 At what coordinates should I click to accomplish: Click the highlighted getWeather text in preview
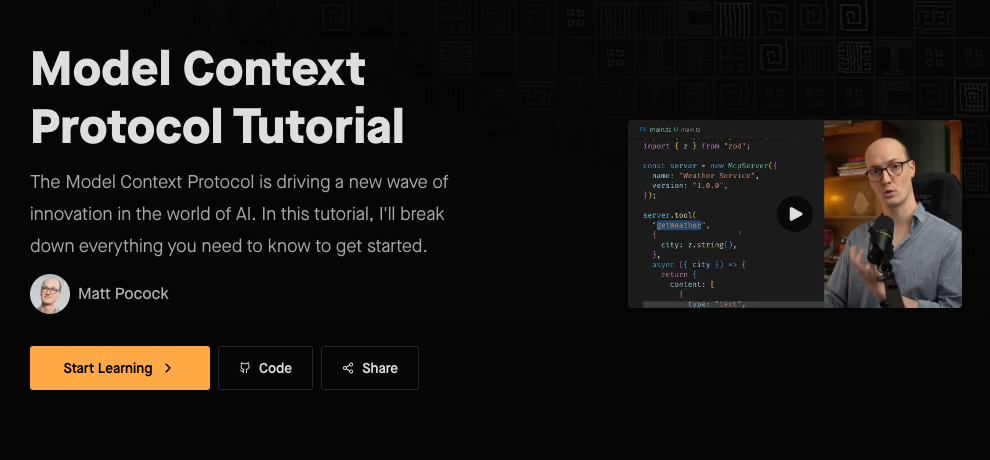coord(679,225)
